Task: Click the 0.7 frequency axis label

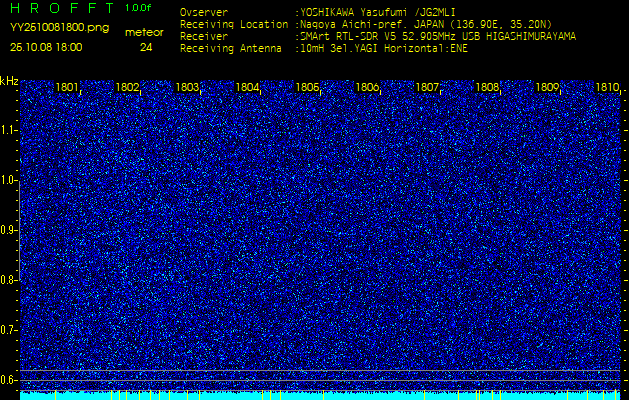Action: coord(8,330)
